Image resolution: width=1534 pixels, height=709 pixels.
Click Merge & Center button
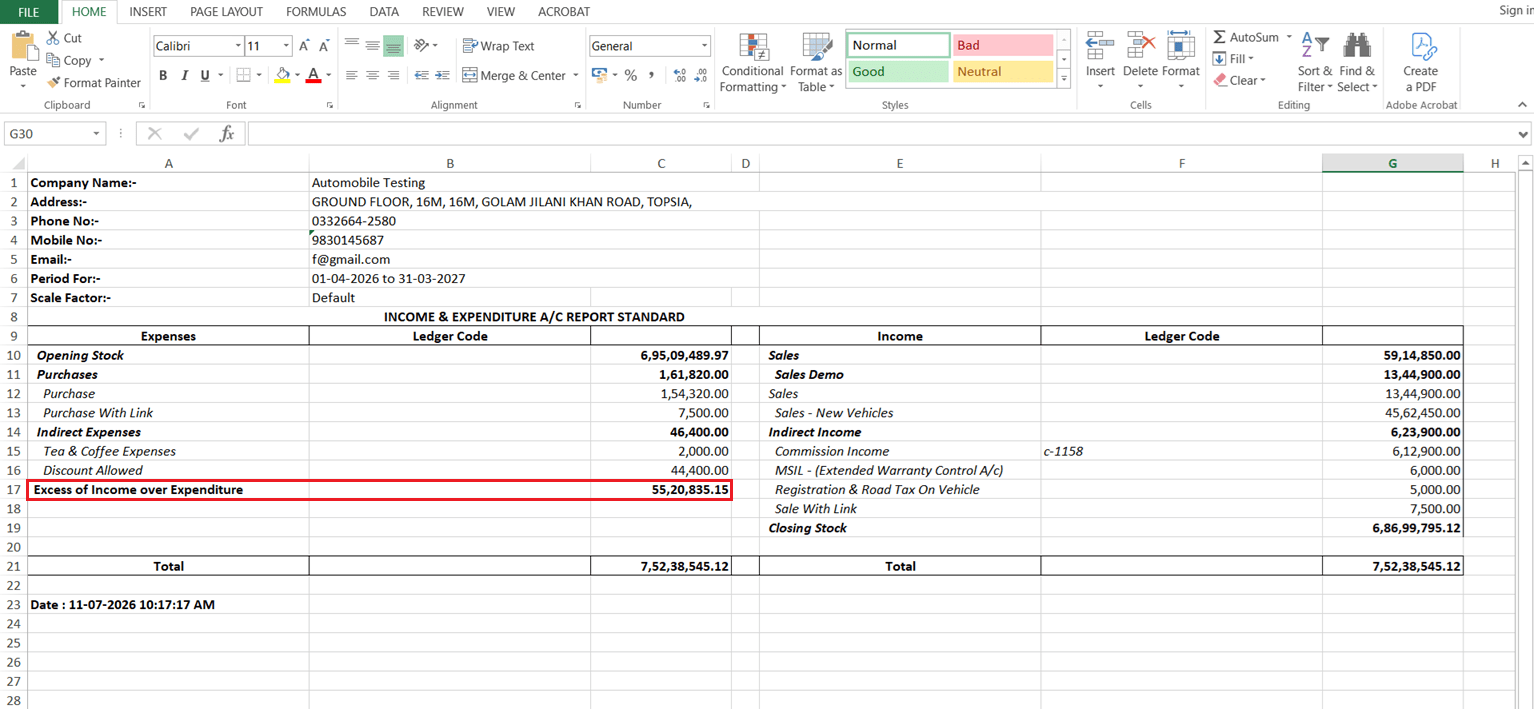click(x=514, y=75)
